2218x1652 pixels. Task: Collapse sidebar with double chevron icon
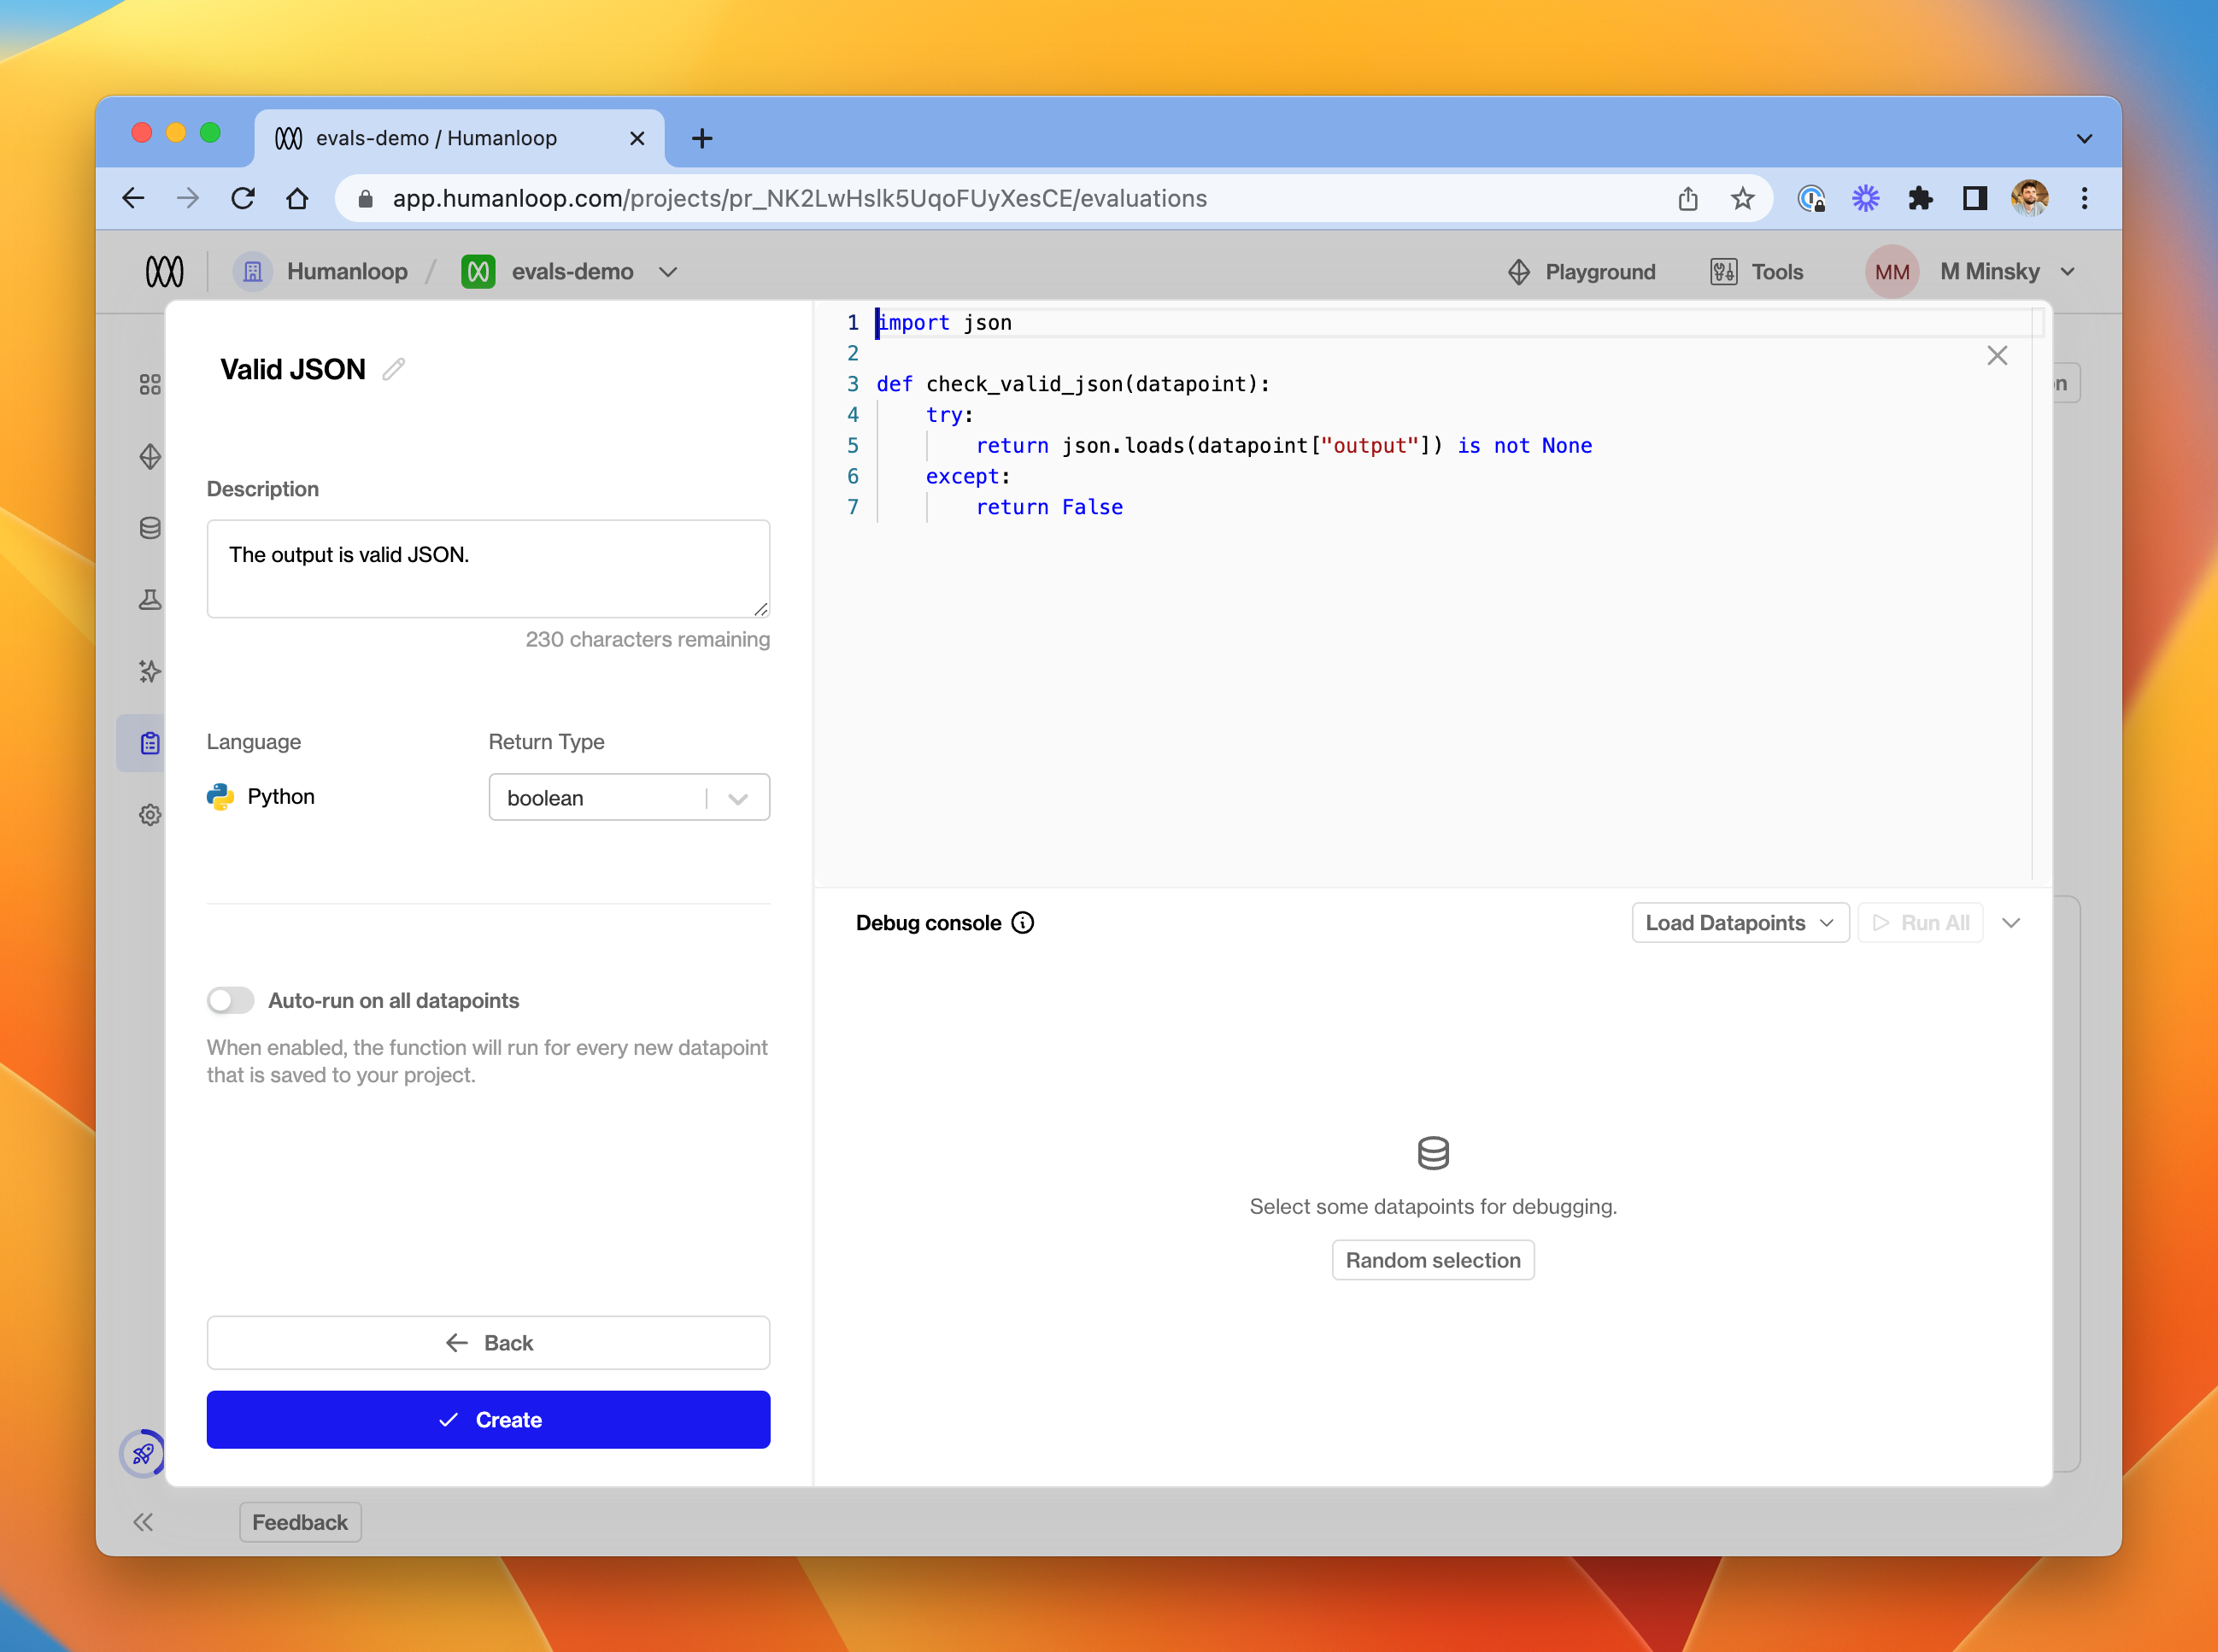(x=143, y=1522)
